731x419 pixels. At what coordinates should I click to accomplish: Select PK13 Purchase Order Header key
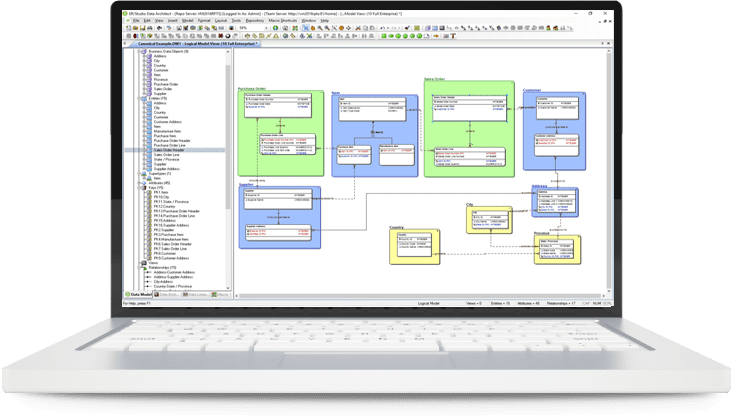(x=177, y=211)
